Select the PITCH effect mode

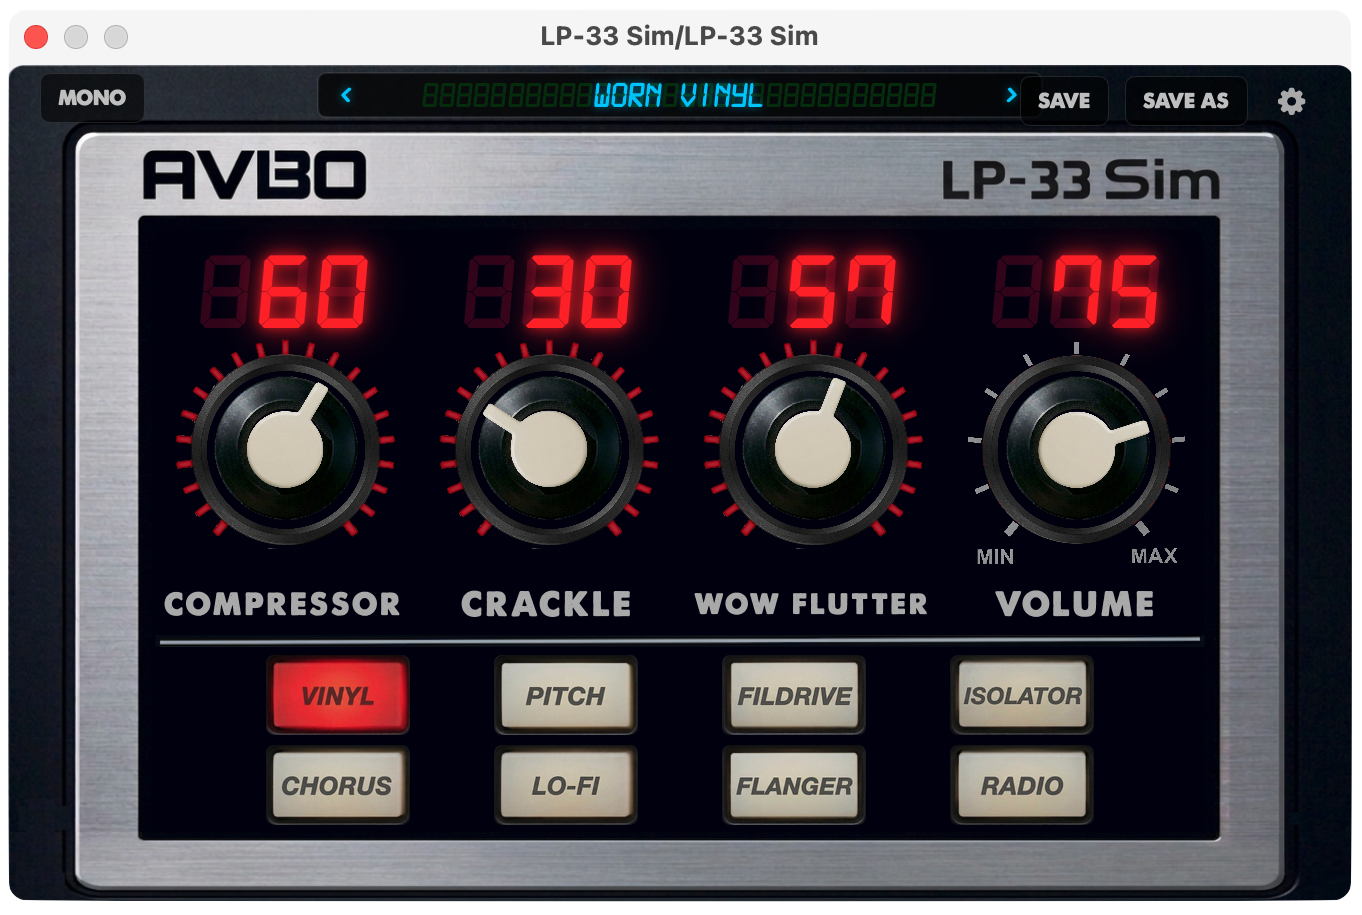[566, 696]
